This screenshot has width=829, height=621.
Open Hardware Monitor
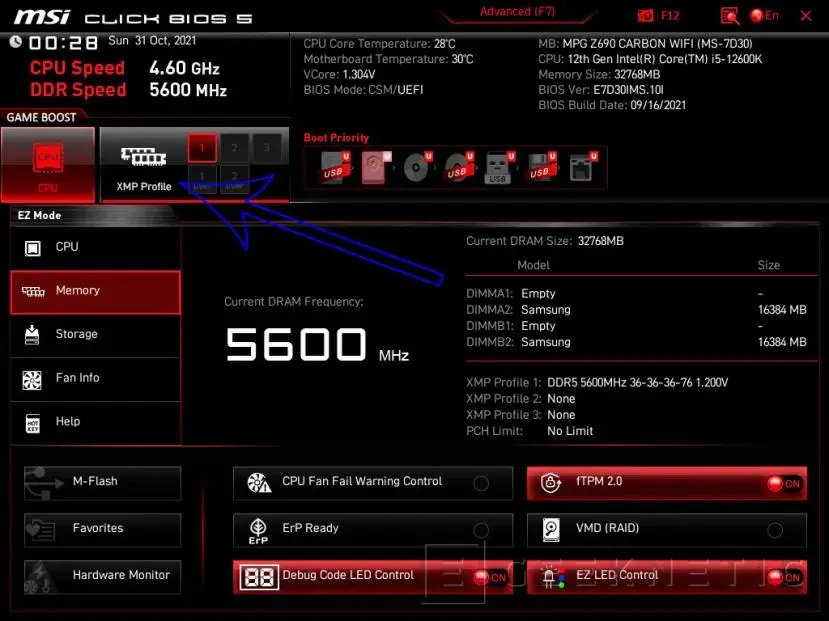[x=103, y=576]
